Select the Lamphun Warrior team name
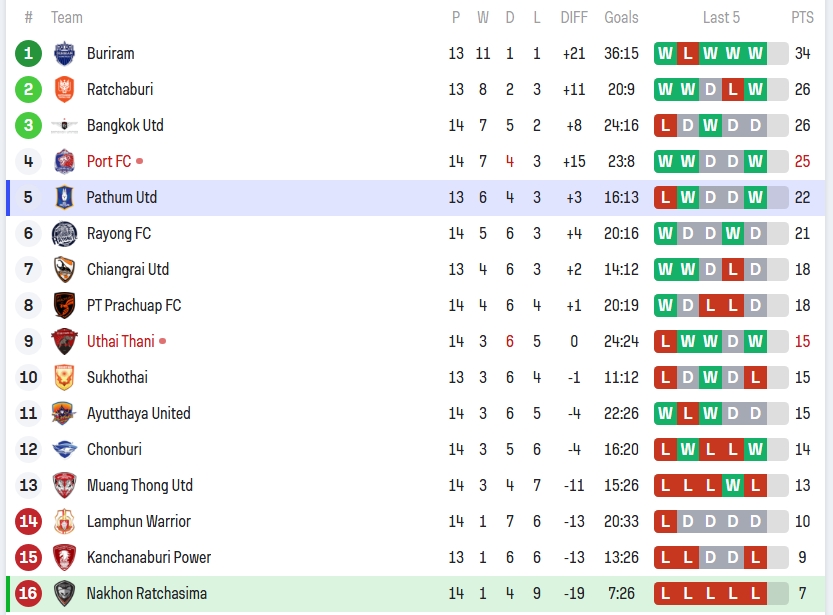 [138, 521]
